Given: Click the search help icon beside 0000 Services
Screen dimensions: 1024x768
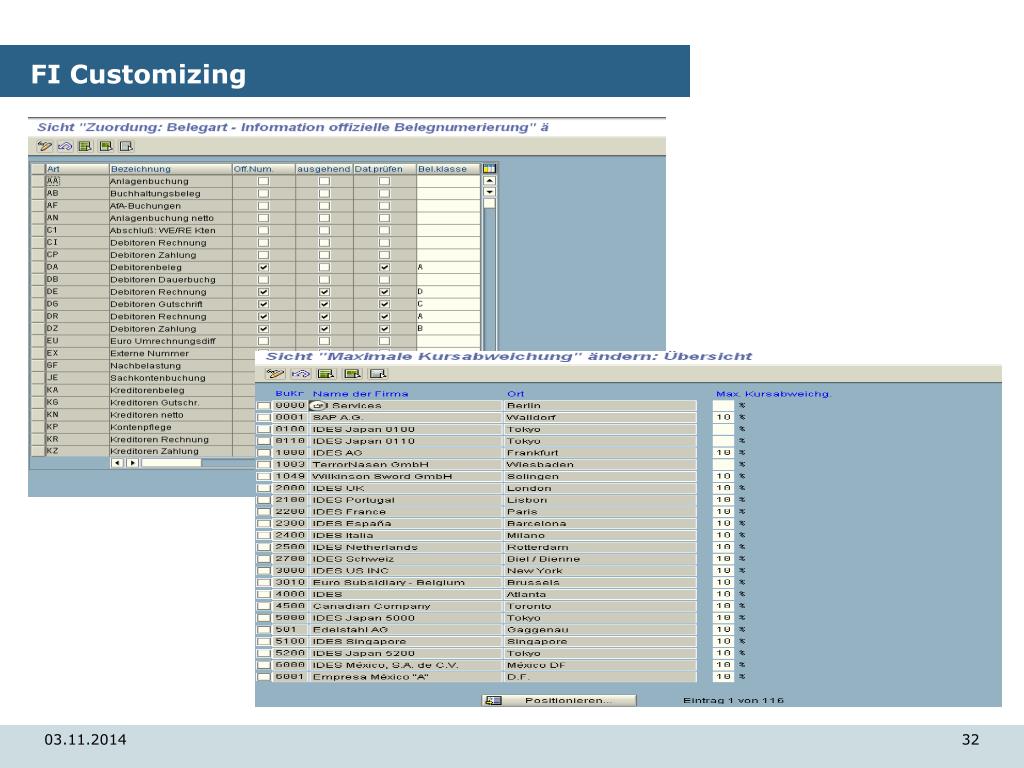Looking at the screenshot, I should click(x=317, y=406).
